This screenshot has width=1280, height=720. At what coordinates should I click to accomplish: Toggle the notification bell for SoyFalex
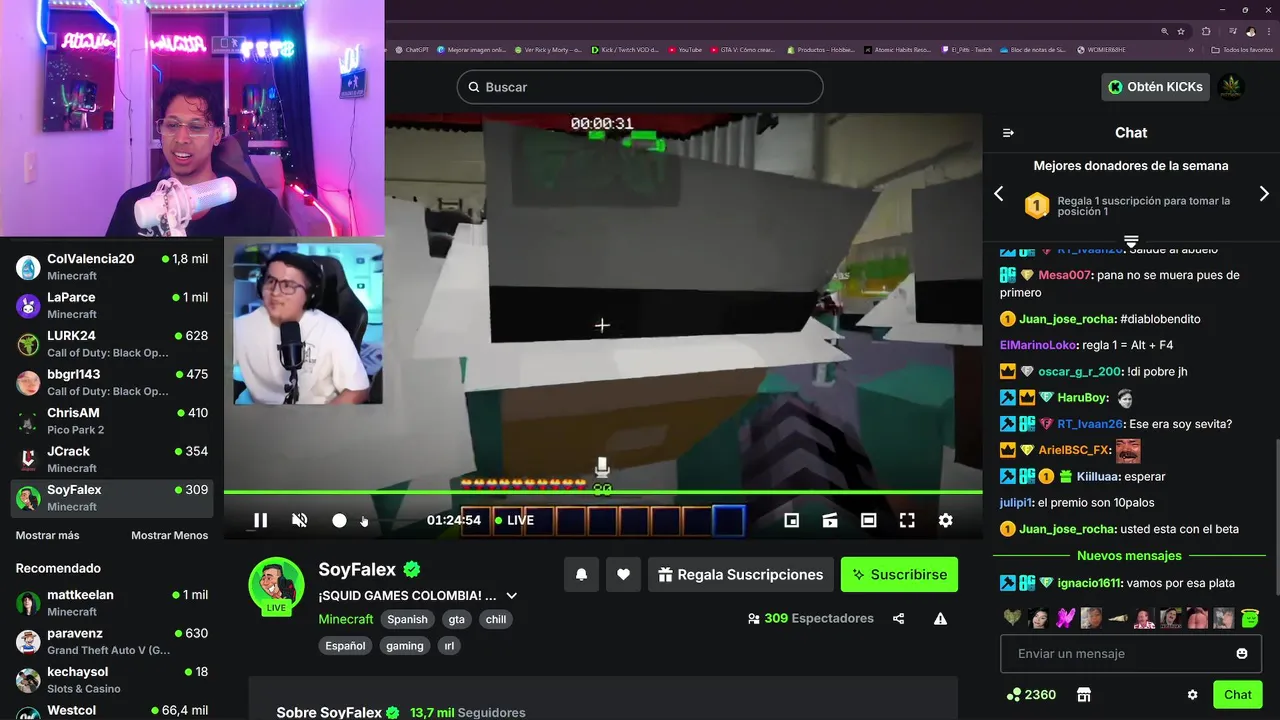point(581,574)
